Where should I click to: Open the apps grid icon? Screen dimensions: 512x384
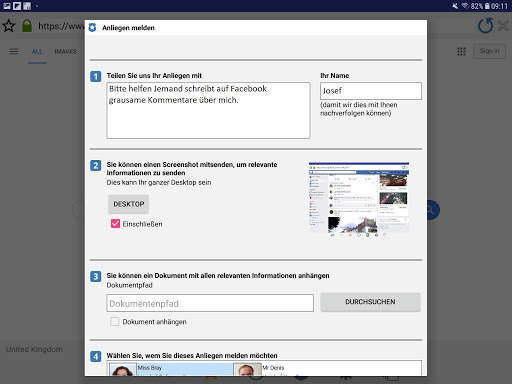pos(461,51)
